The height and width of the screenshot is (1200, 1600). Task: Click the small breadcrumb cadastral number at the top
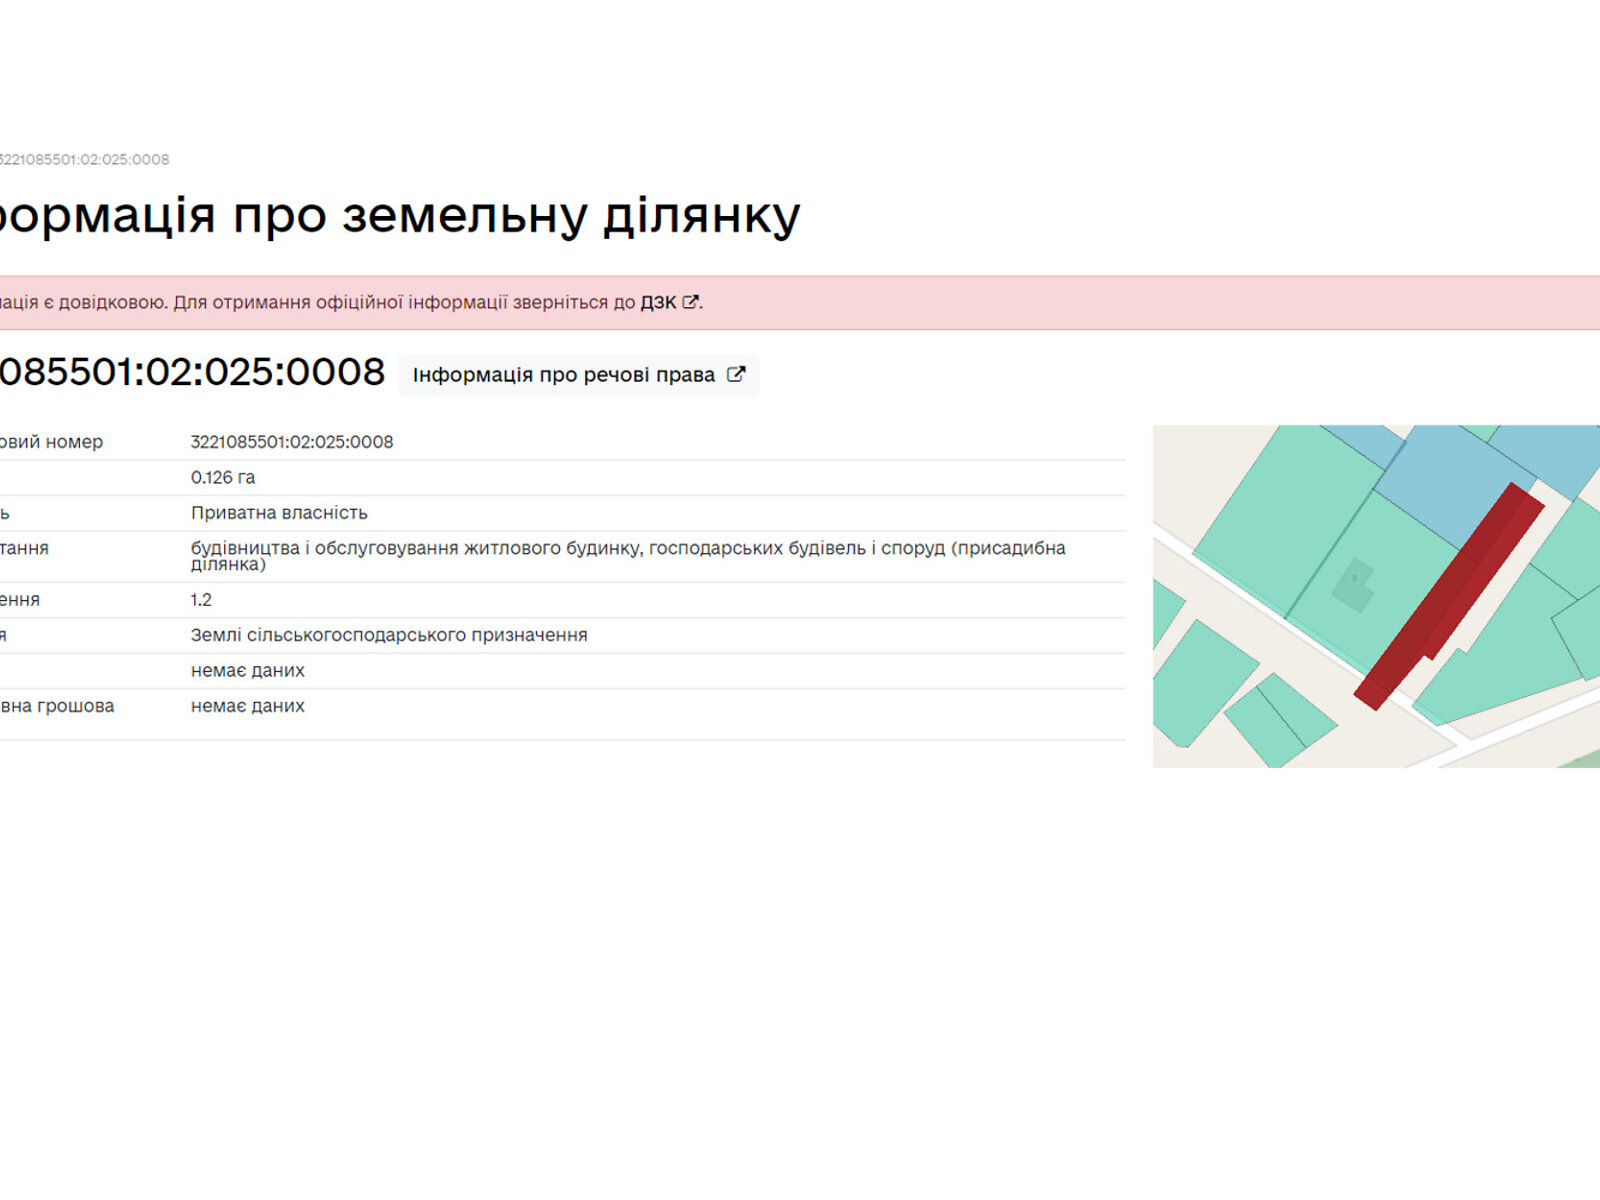point(84,159)
